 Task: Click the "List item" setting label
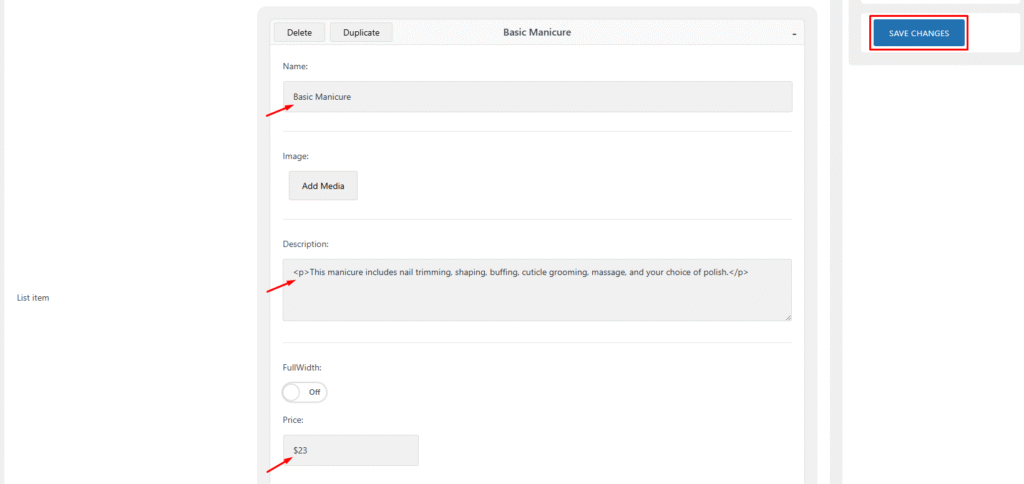[x=34, y=298]
